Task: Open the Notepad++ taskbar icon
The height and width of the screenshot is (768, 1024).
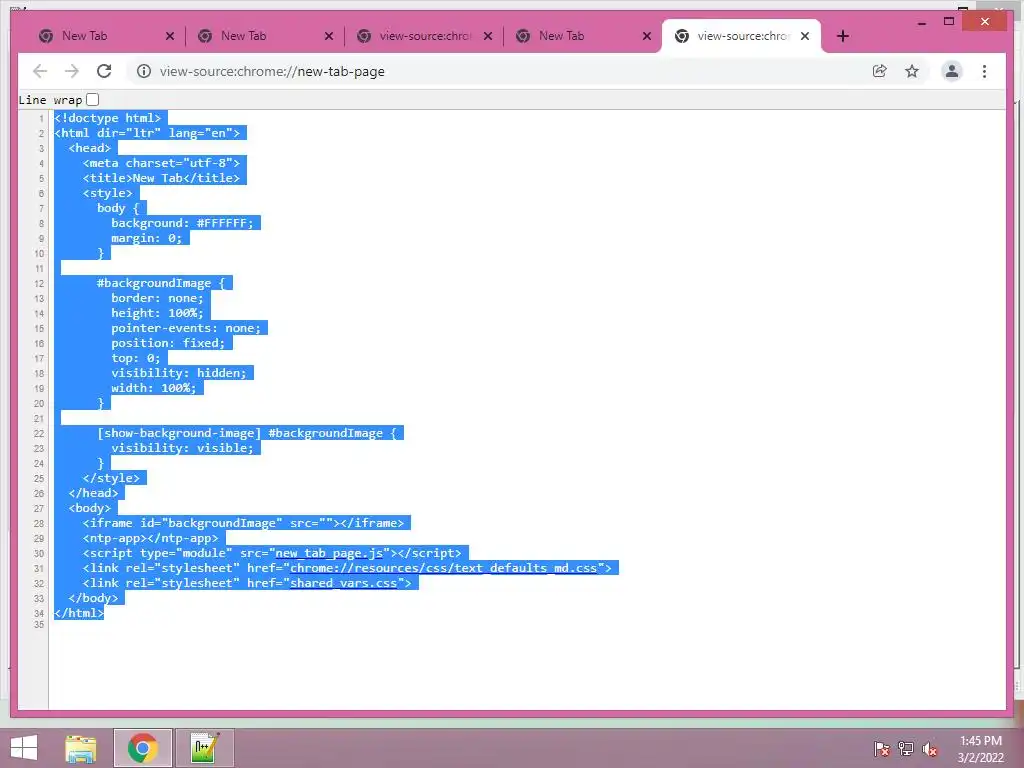Action: coord(204,748)
